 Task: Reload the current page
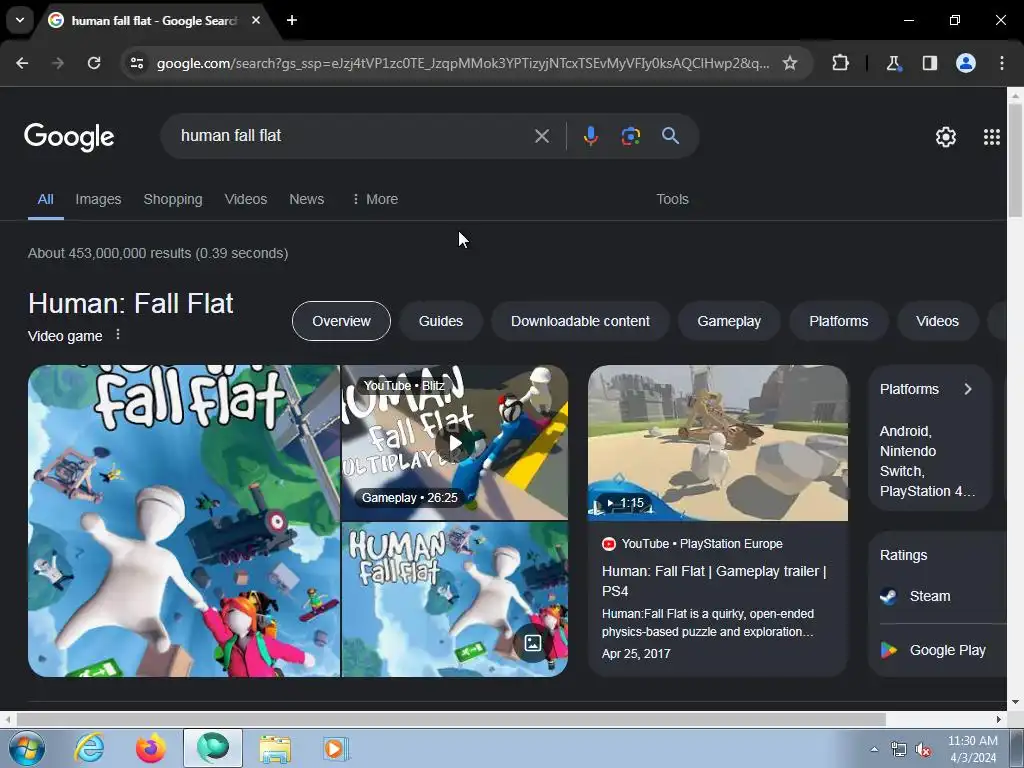click(94, 63)
